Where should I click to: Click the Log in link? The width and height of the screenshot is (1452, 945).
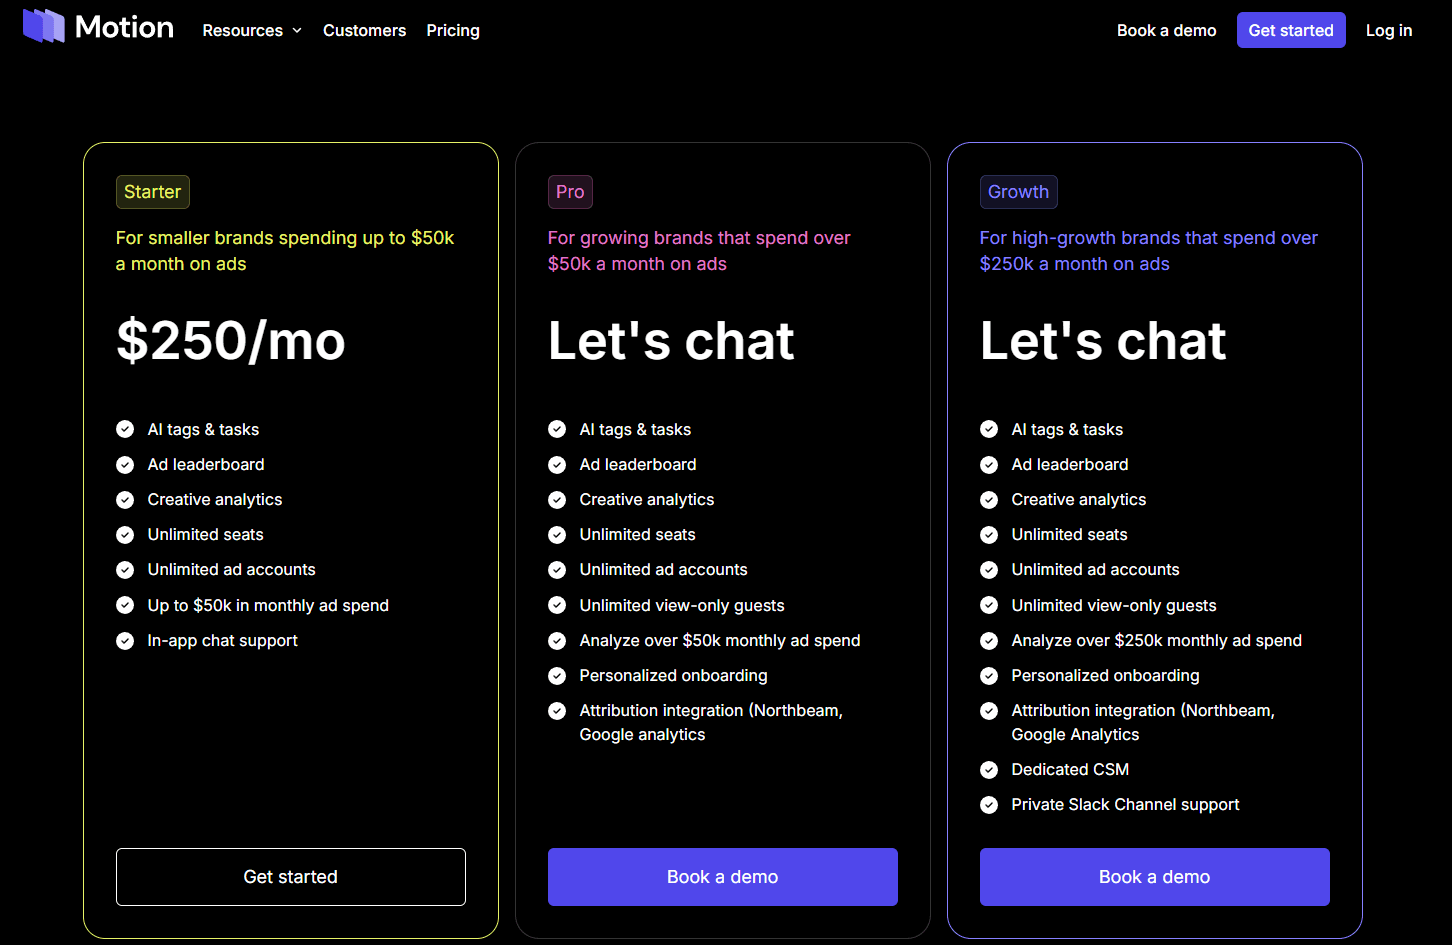point(1388,30)
